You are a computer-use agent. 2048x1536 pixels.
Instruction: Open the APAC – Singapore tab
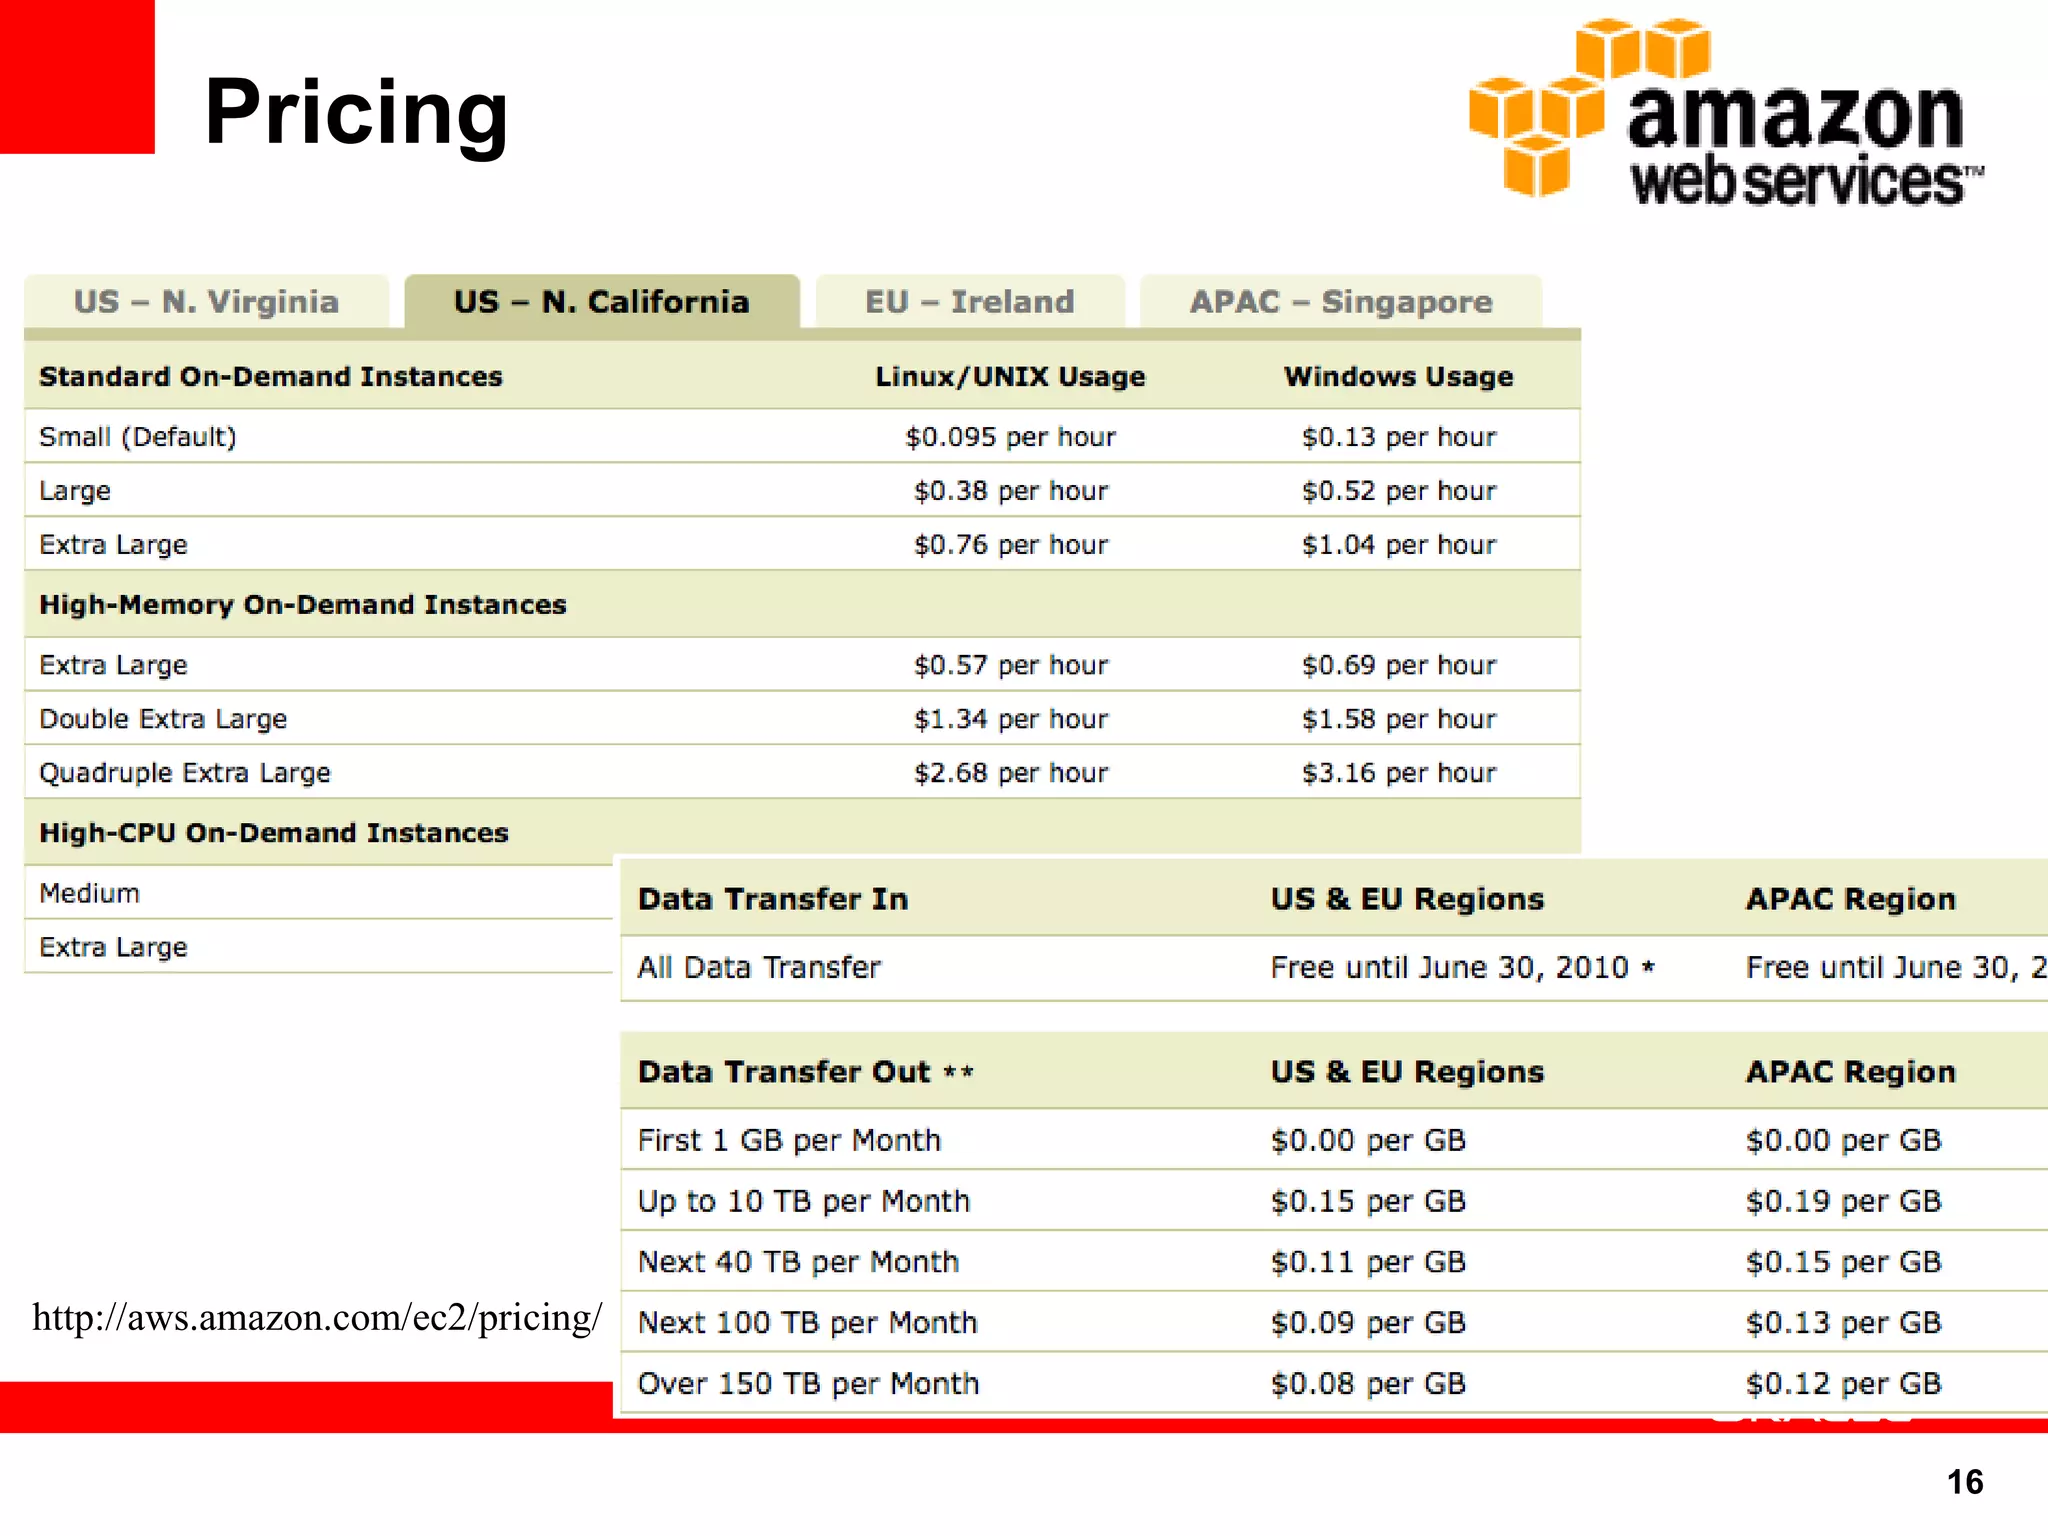coord(1341,301)
